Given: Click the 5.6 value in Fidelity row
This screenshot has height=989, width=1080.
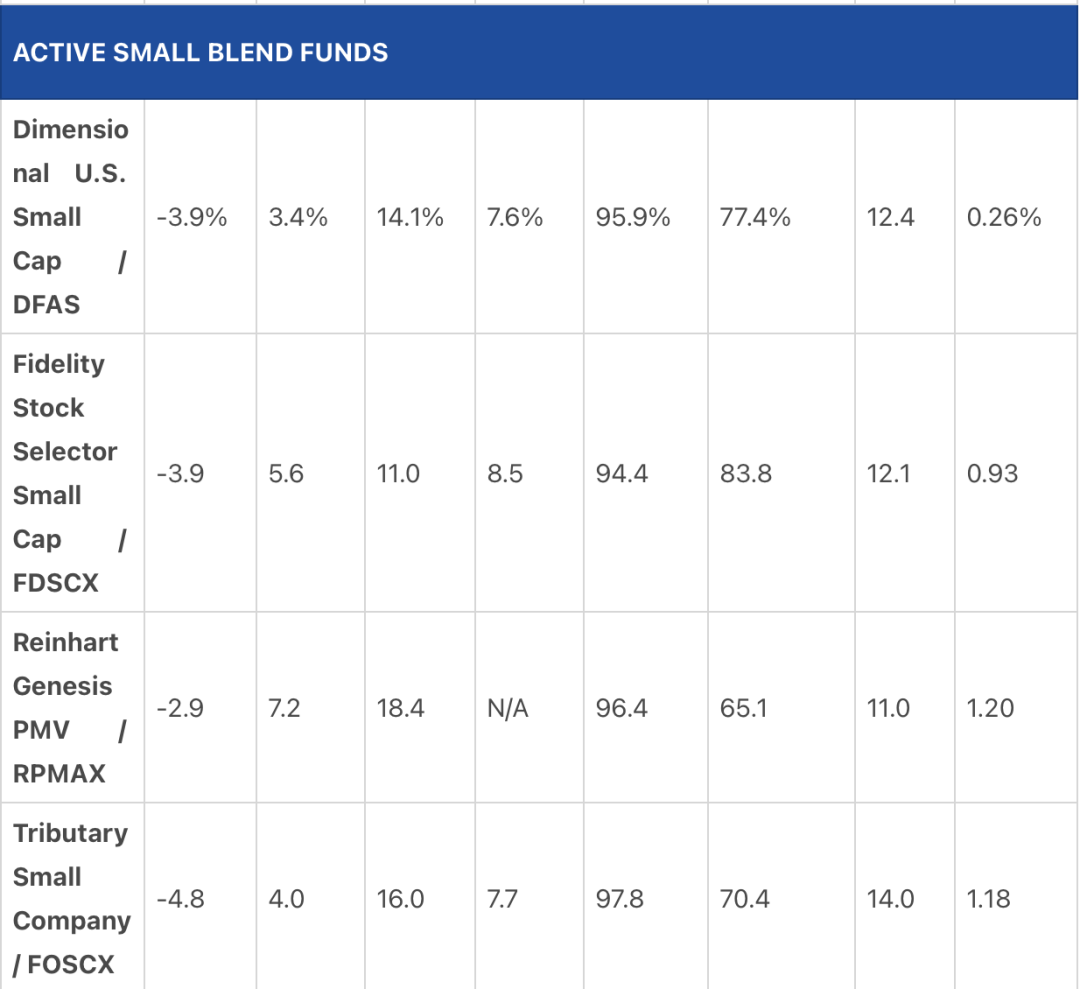Looking at the screenshot, I should click(286, 474).
